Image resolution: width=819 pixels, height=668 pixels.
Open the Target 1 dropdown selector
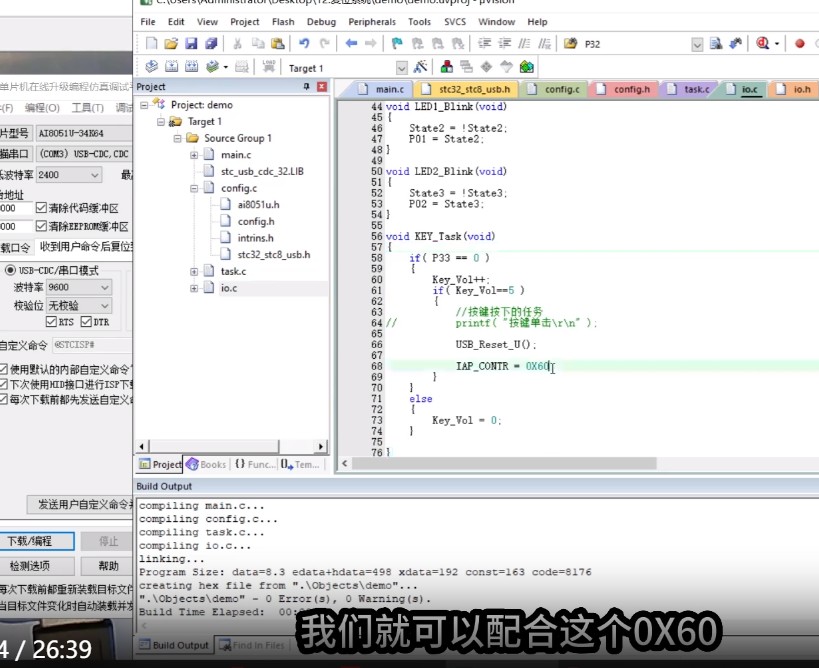402,66
